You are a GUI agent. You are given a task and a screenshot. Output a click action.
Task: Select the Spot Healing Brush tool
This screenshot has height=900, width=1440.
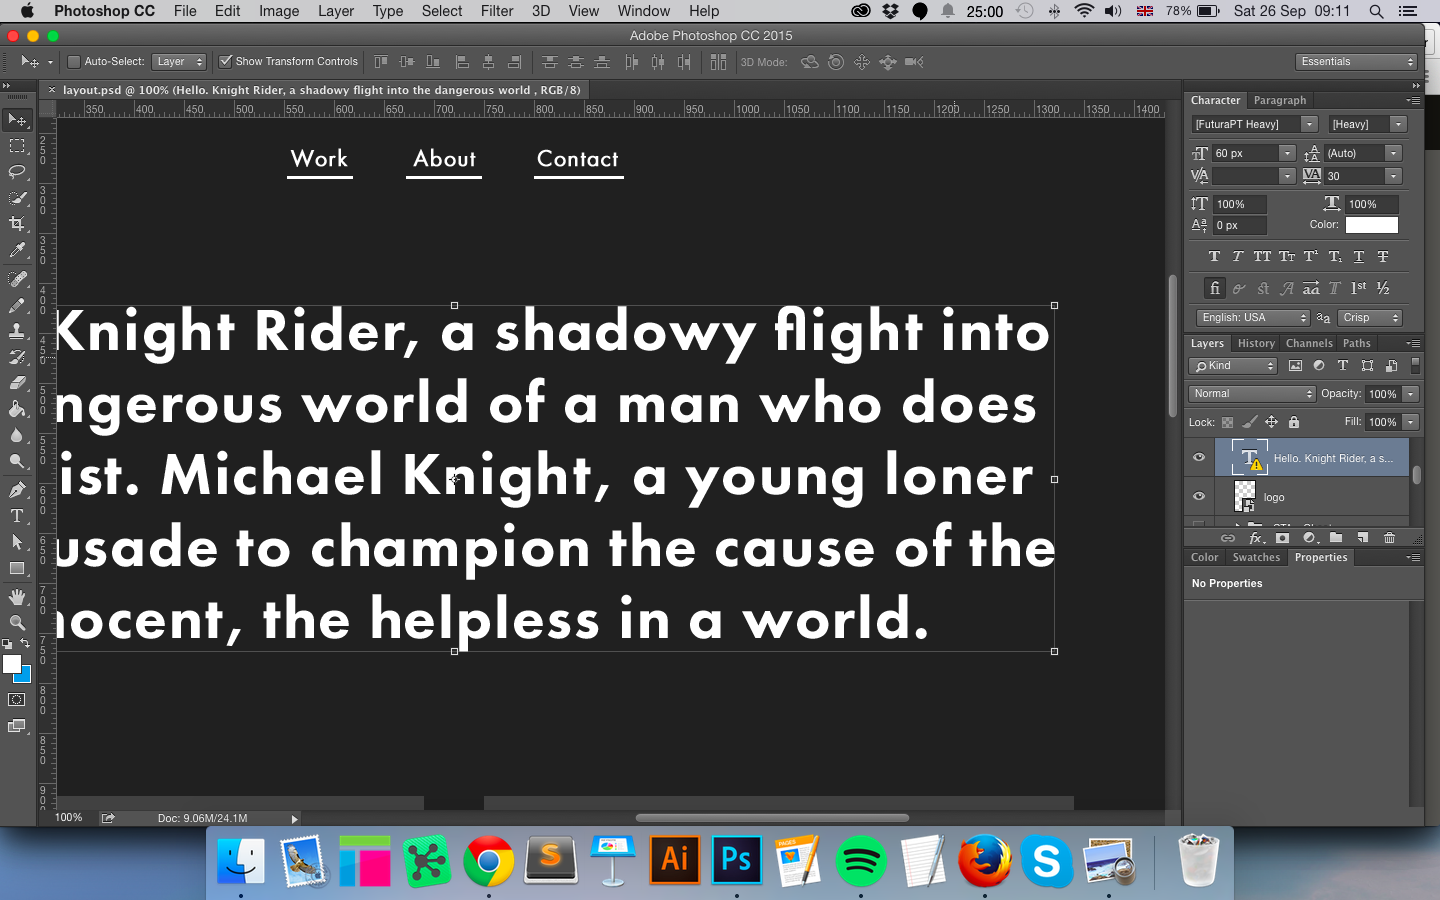(x=17, y=279)
